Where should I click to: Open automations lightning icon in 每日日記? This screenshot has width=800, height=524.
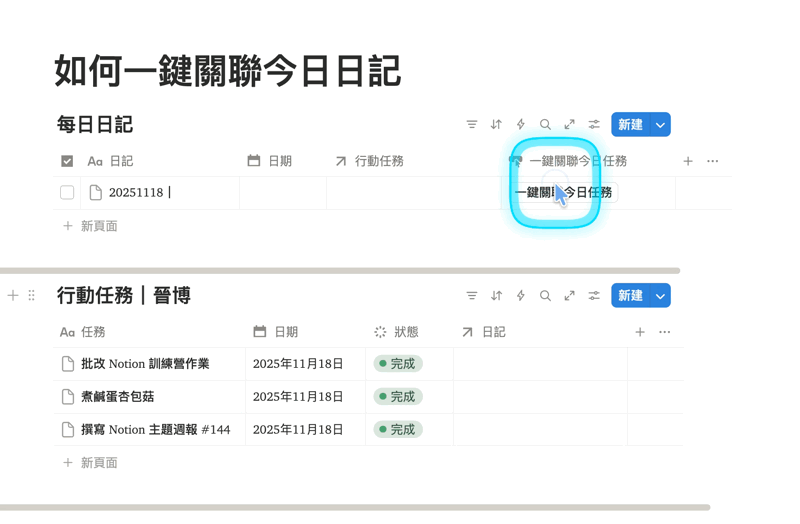coord(520,125)
